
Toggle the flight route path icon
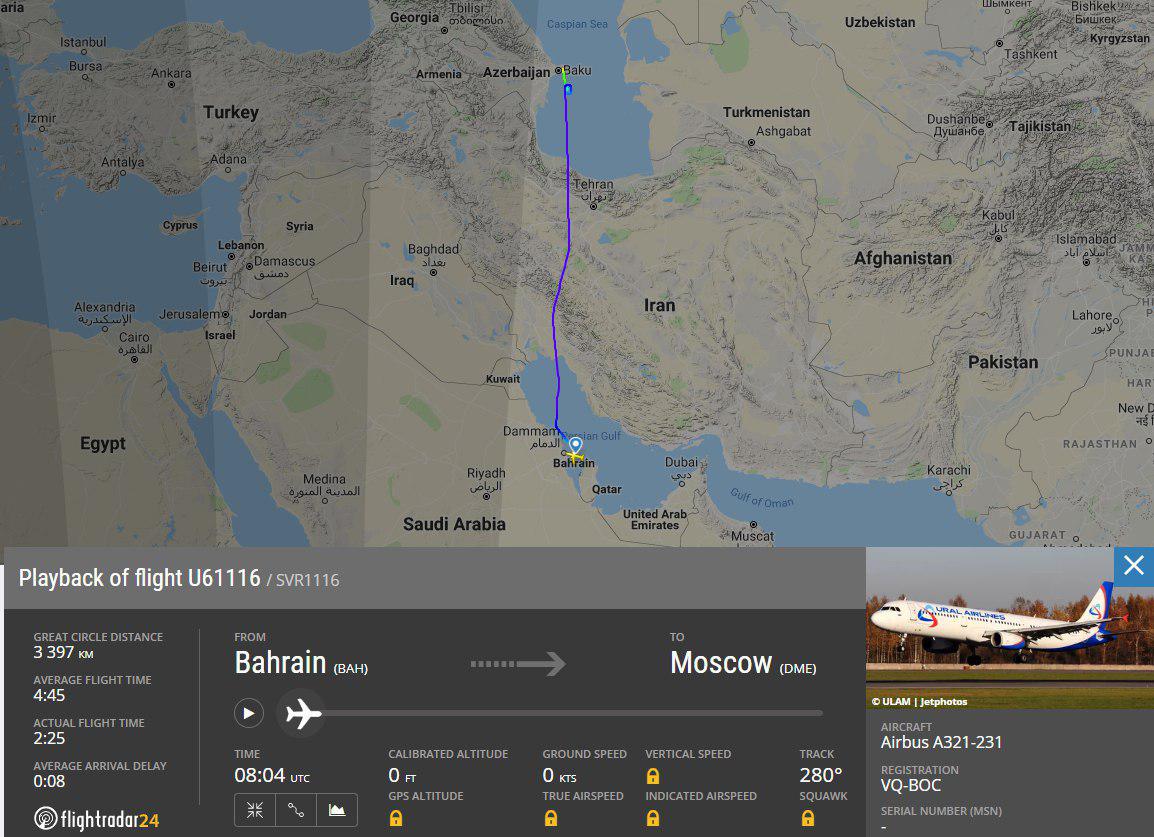(296, 810)
